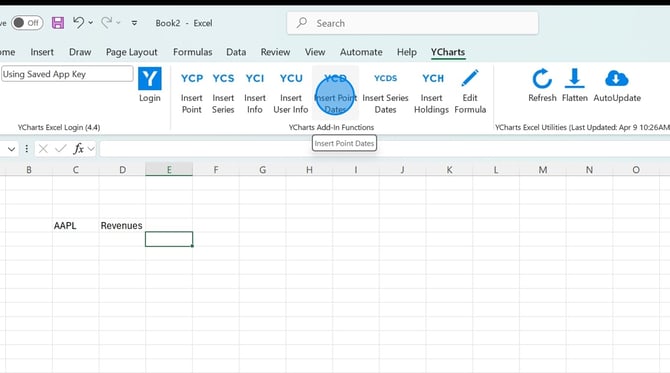The height and width of the screenshot is (373, 670).
Task: Undo the last action
Action: pos(78,22)
